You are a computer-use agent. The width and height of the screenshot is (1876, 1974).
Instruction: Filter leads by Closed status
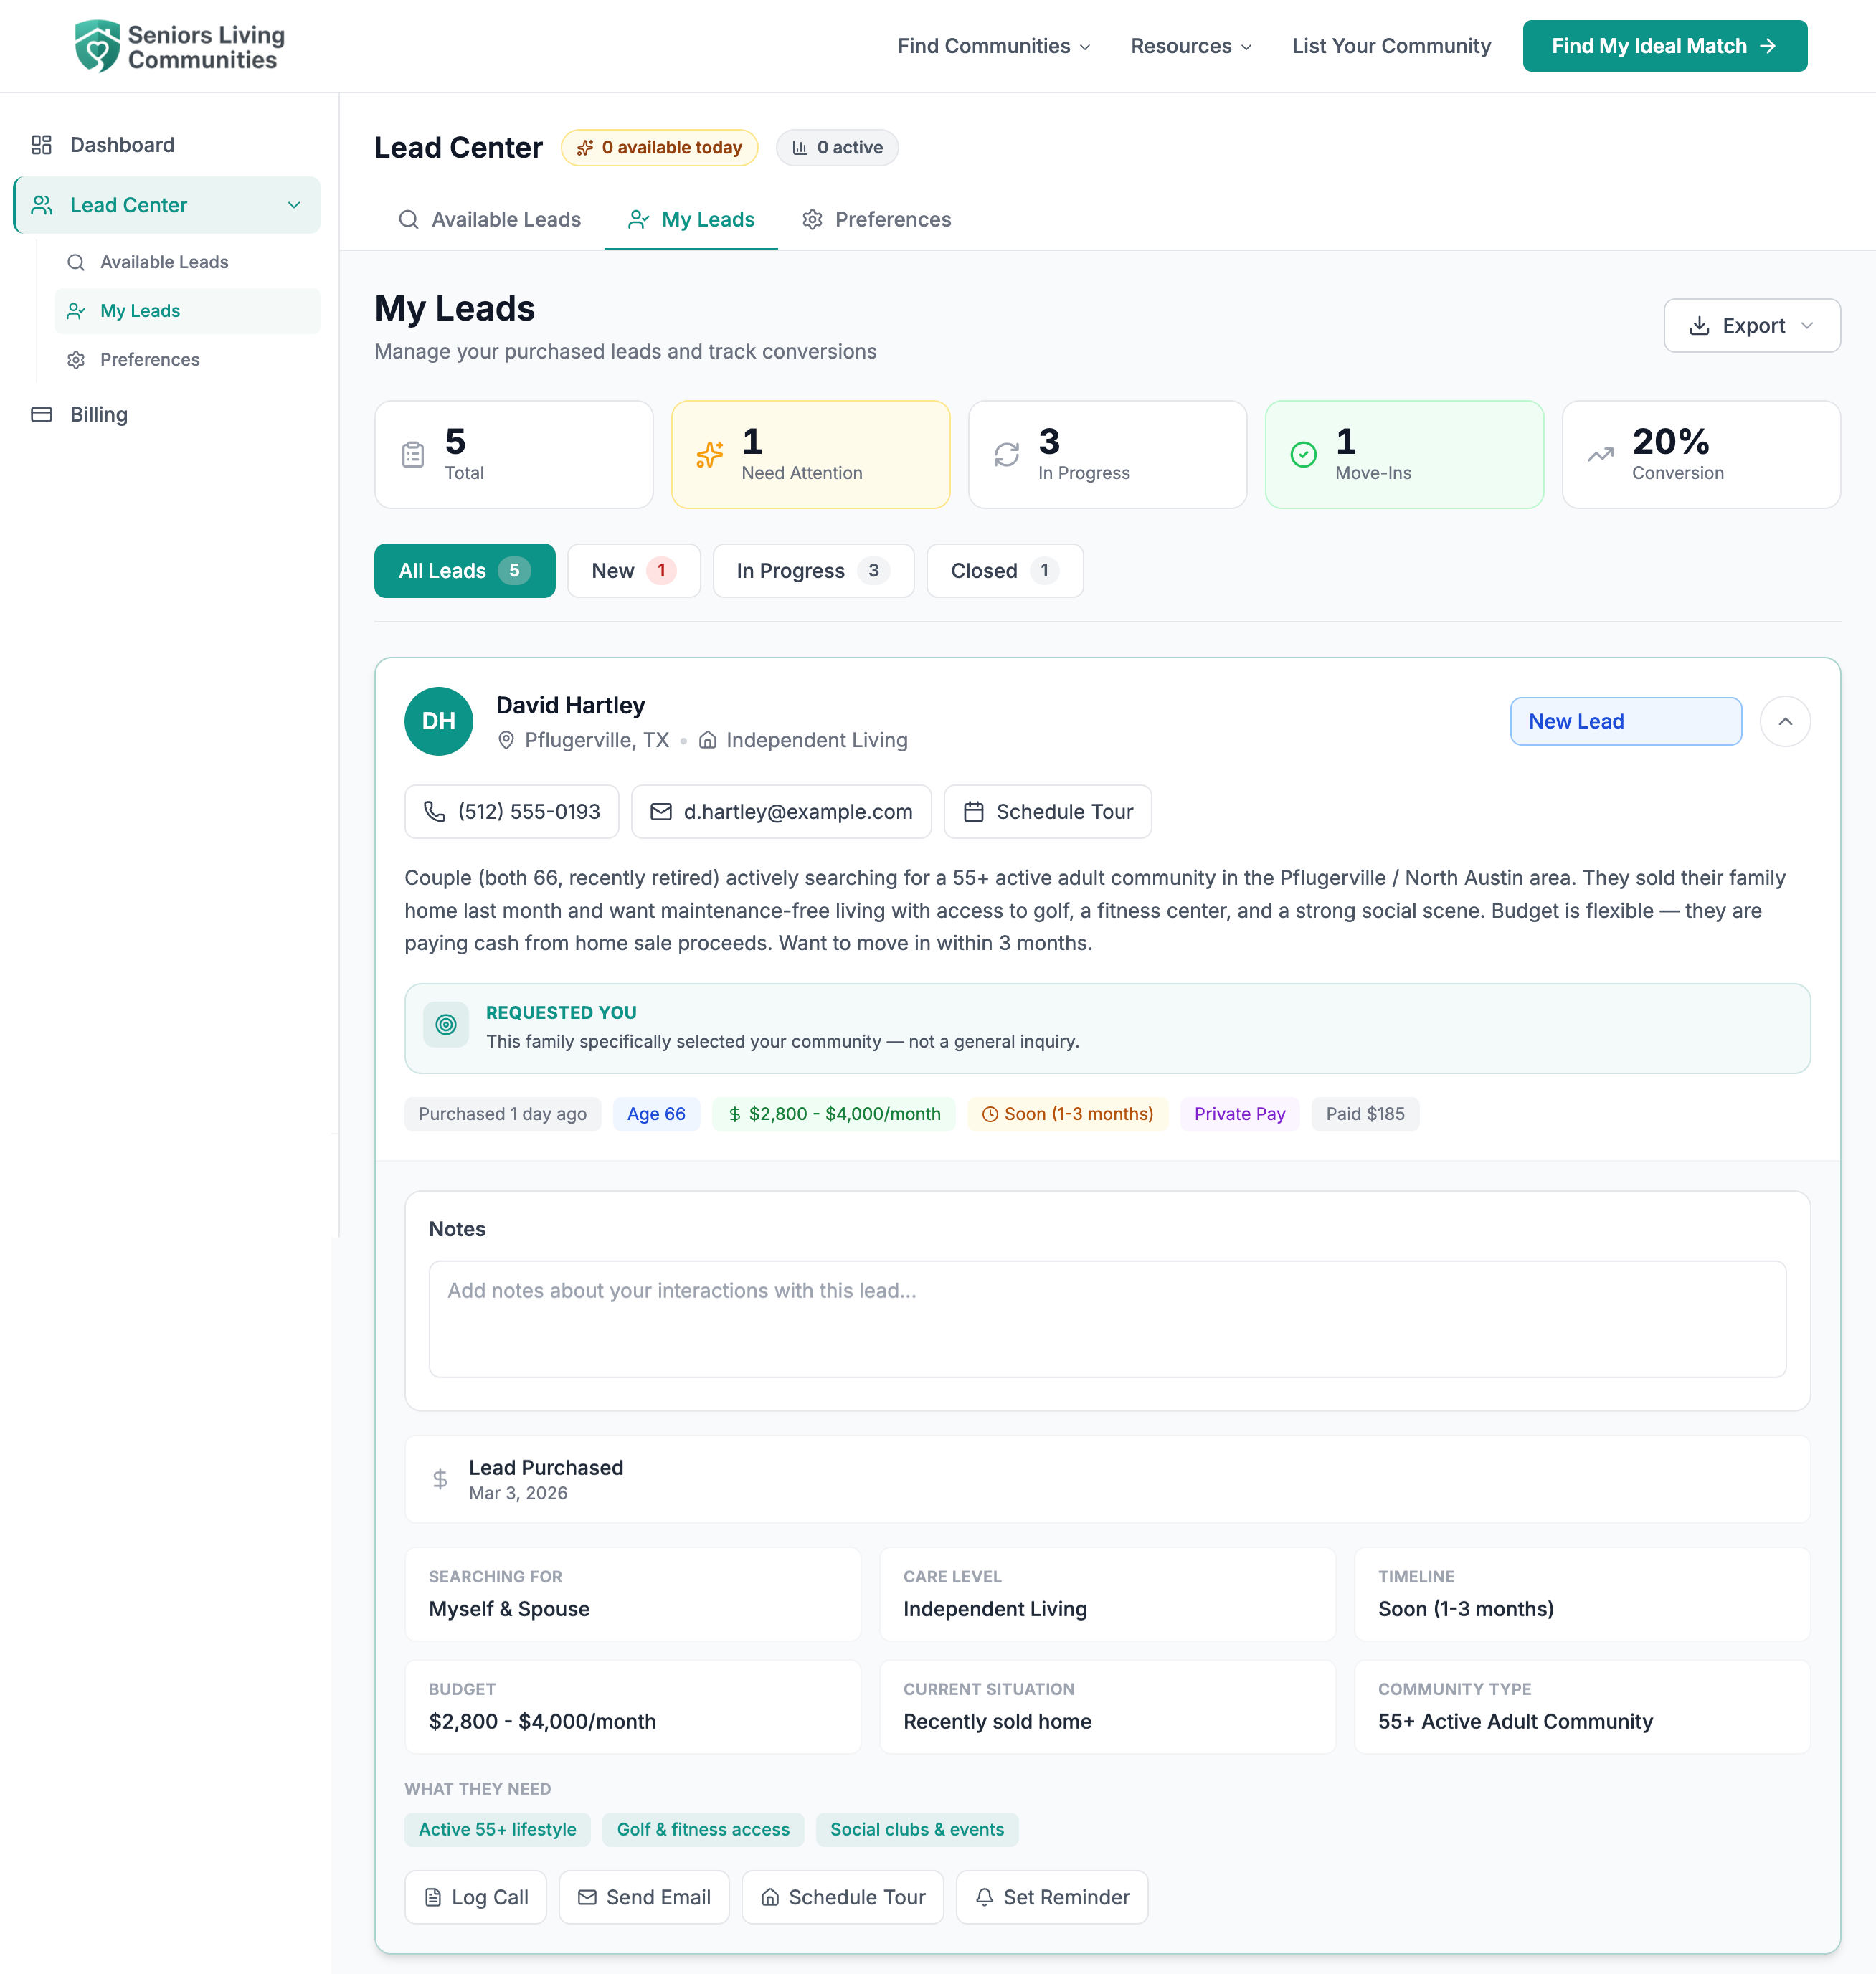tap(1003, 570)
